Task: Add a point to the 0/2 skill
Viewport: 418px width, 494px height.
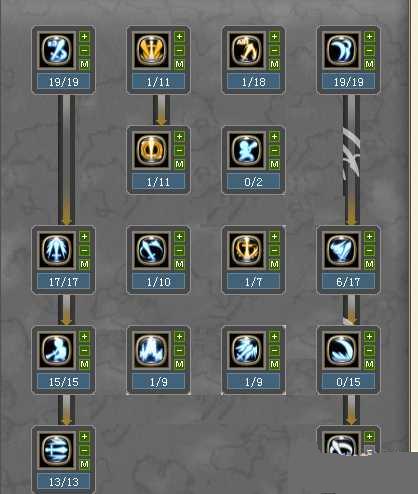Action: pyautogui.click(x=274, y=137)
